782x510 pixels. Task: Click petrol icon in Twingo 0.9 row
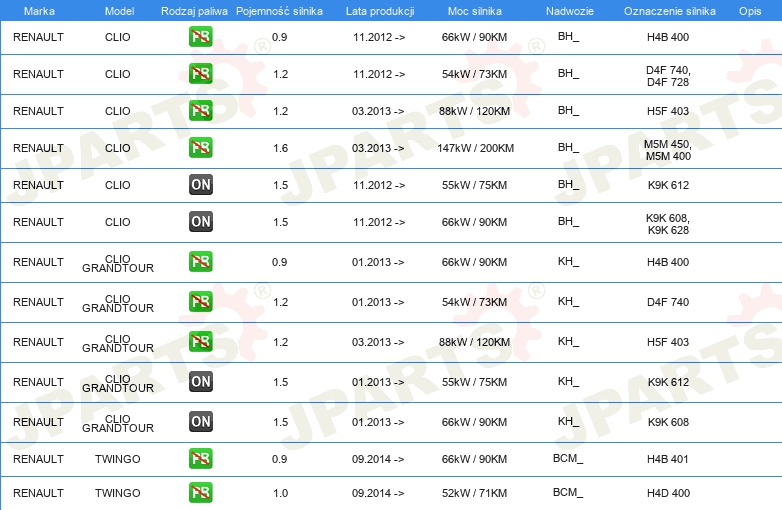[200, 458]
